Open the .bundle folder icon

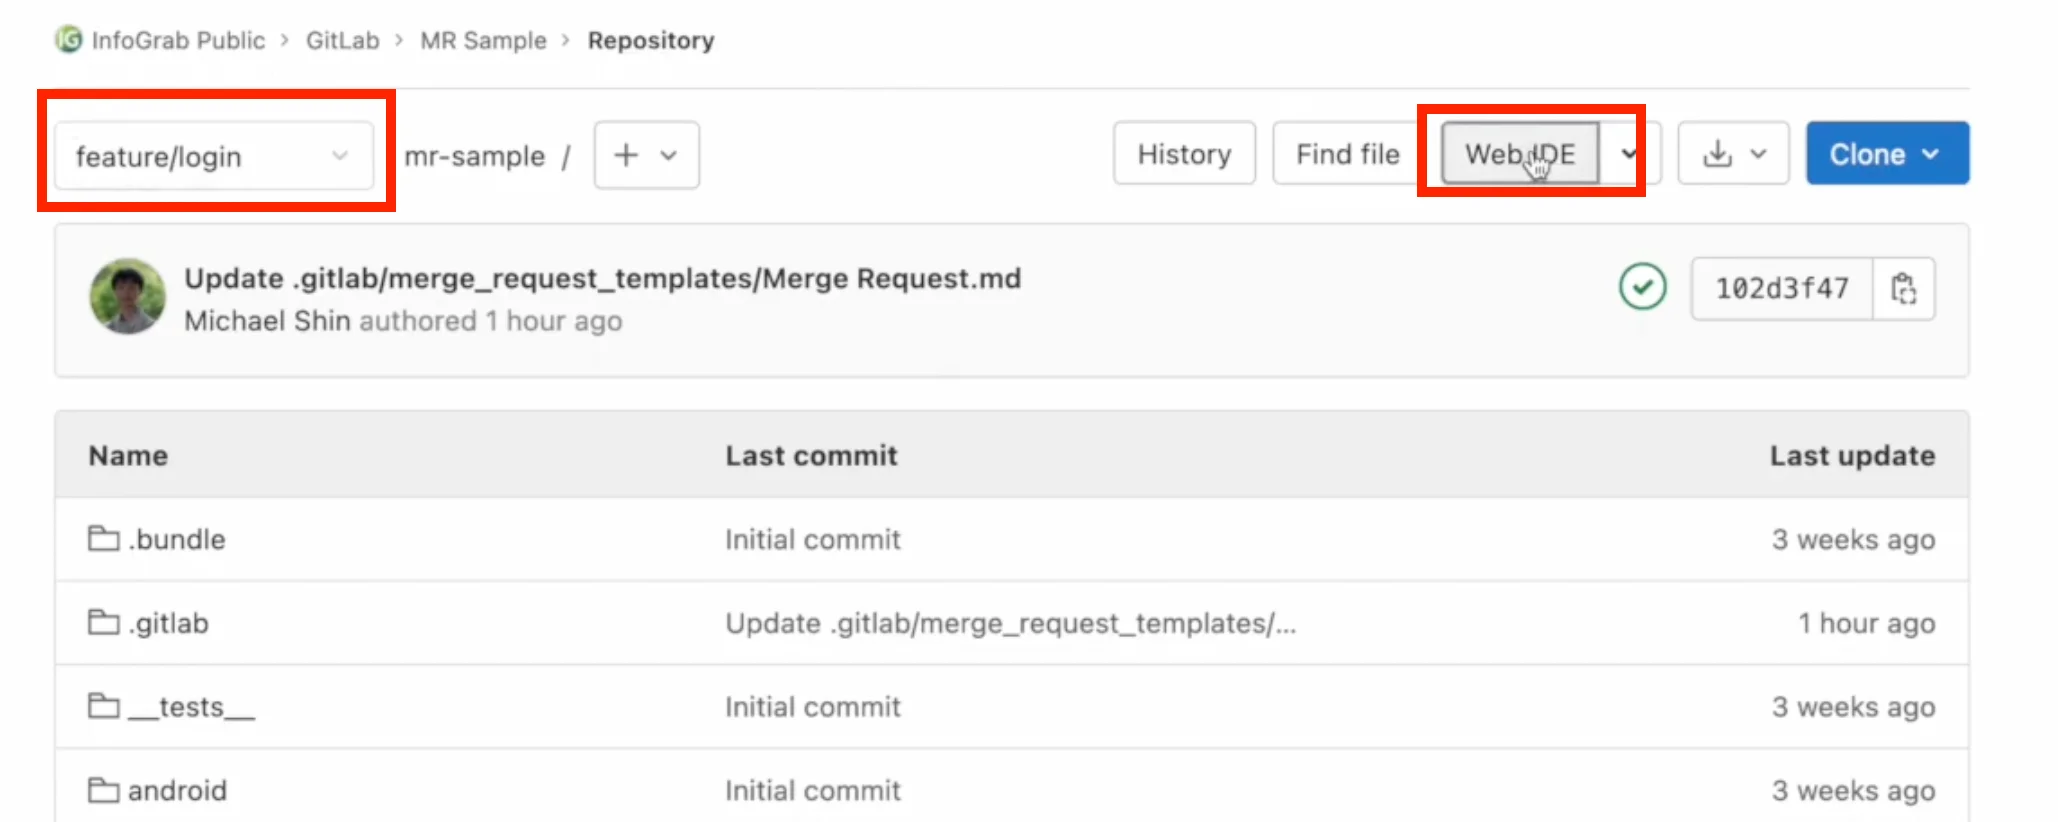(103, 539)
